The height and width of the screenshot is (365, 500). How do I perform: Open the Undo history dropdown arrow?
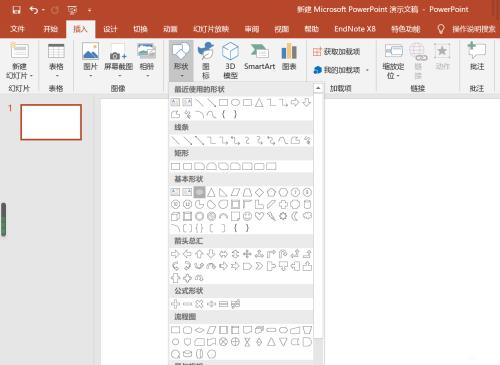tap(43, 10)
